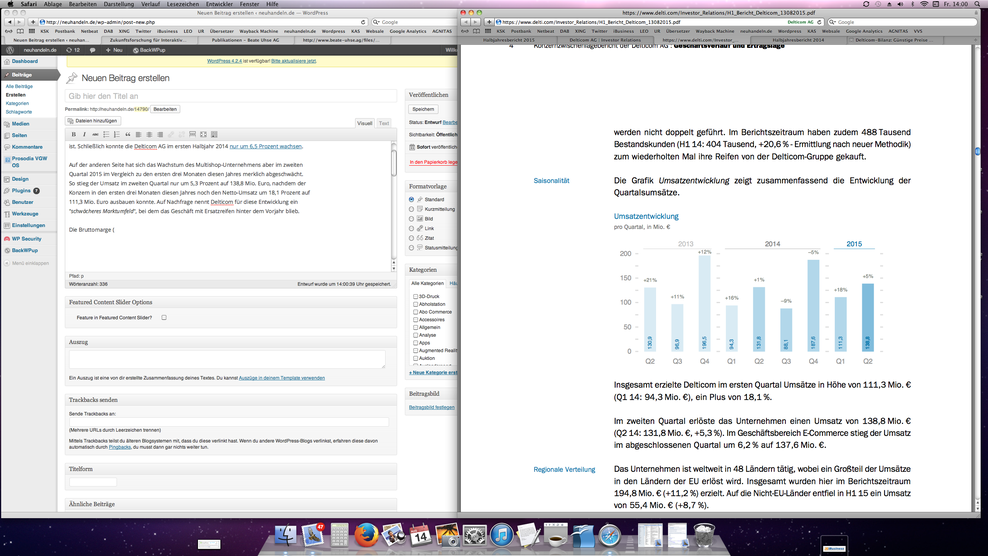Image resolution: width=988 pixels, height=556 pixels.
Task: Focus the Google search field in the PDF window
Action: pyautogui.click(x=904, y=22)
